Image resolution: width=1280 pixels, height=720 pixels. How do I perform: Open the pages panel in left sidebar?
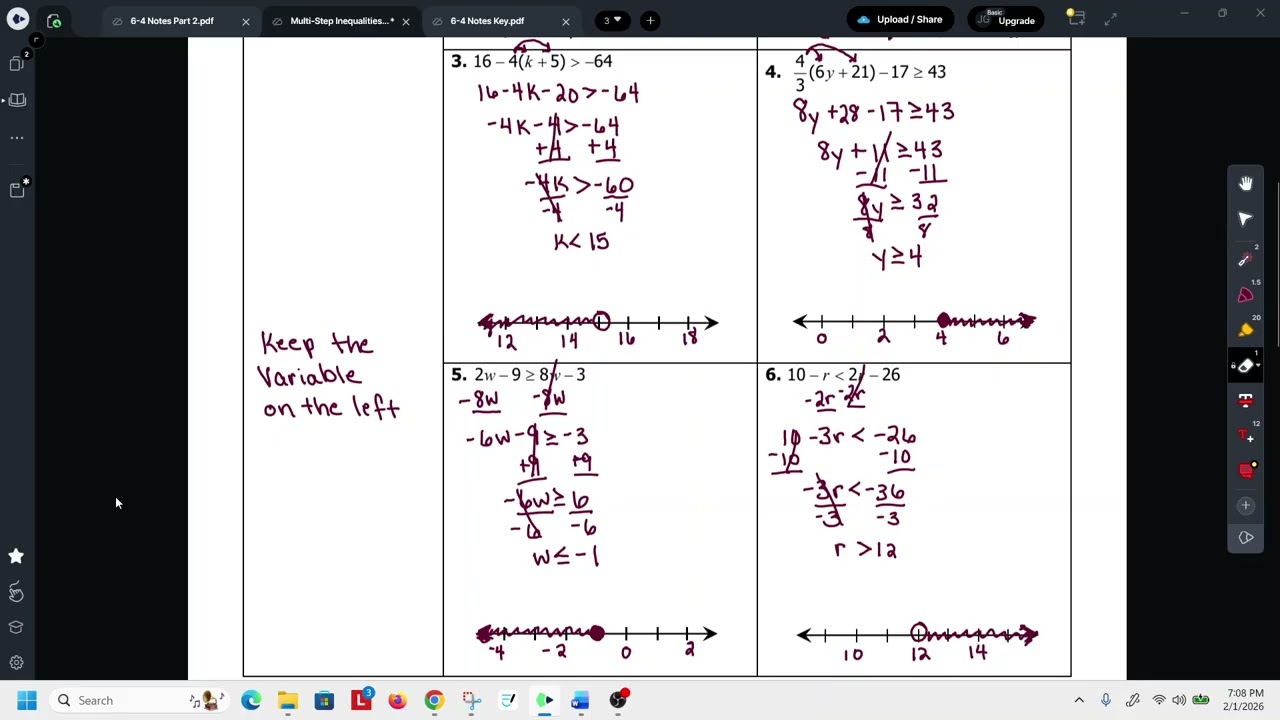pyautogui.click(x=17, y=63)
